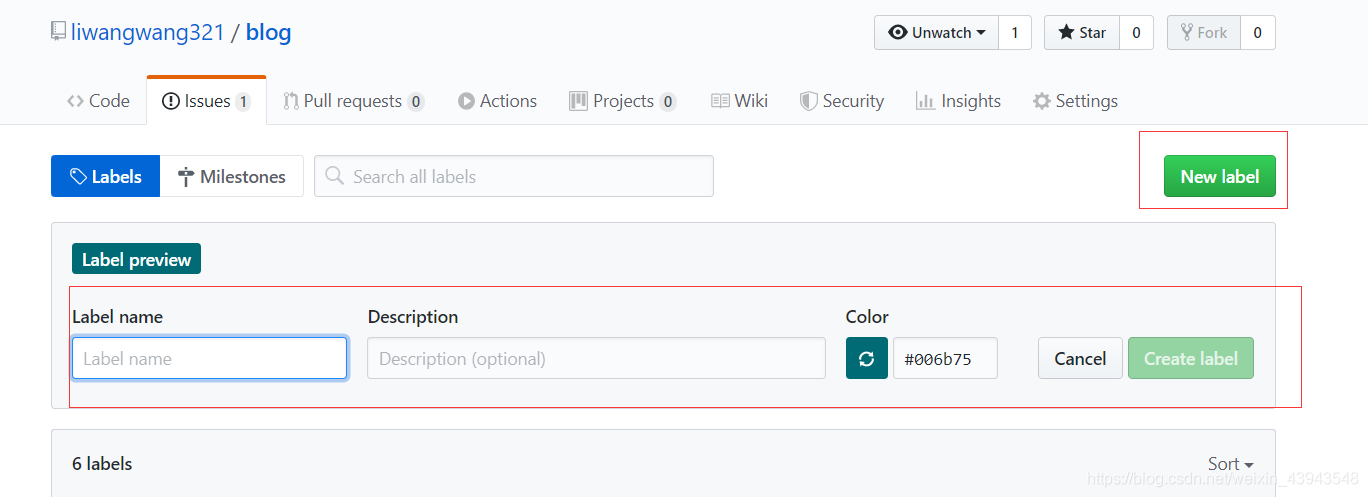Image resolution: width=1368 pixels, height=497 pixels.
Task: Fork the repository
Action: 1204,33
